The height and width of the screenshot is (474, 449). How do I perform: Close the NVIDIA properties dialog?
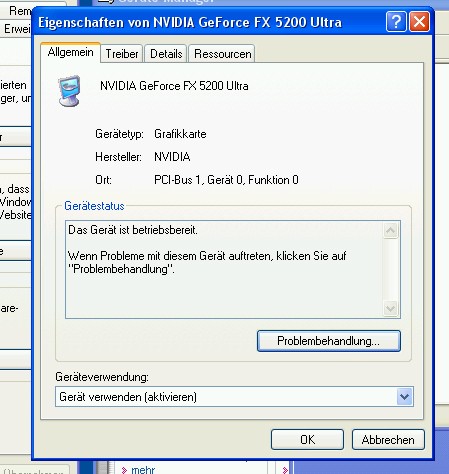point(419,22)
